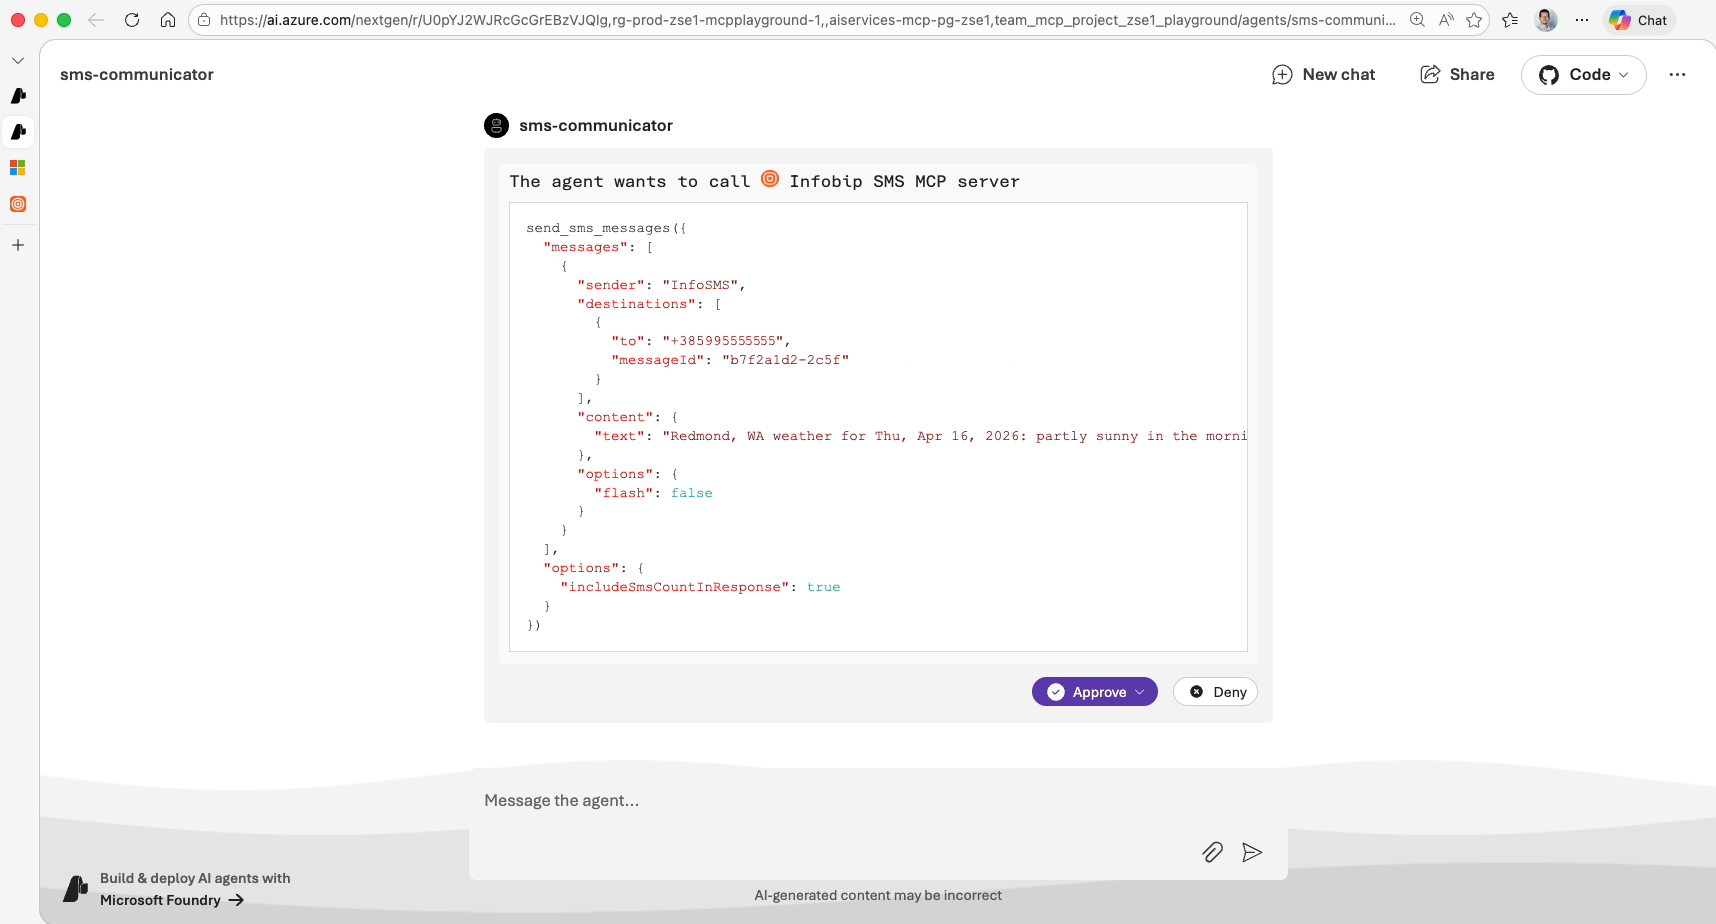1716x924 pixels.
Task: Click AI-generated content may be incorrect notice
Action: coord(878,896)
